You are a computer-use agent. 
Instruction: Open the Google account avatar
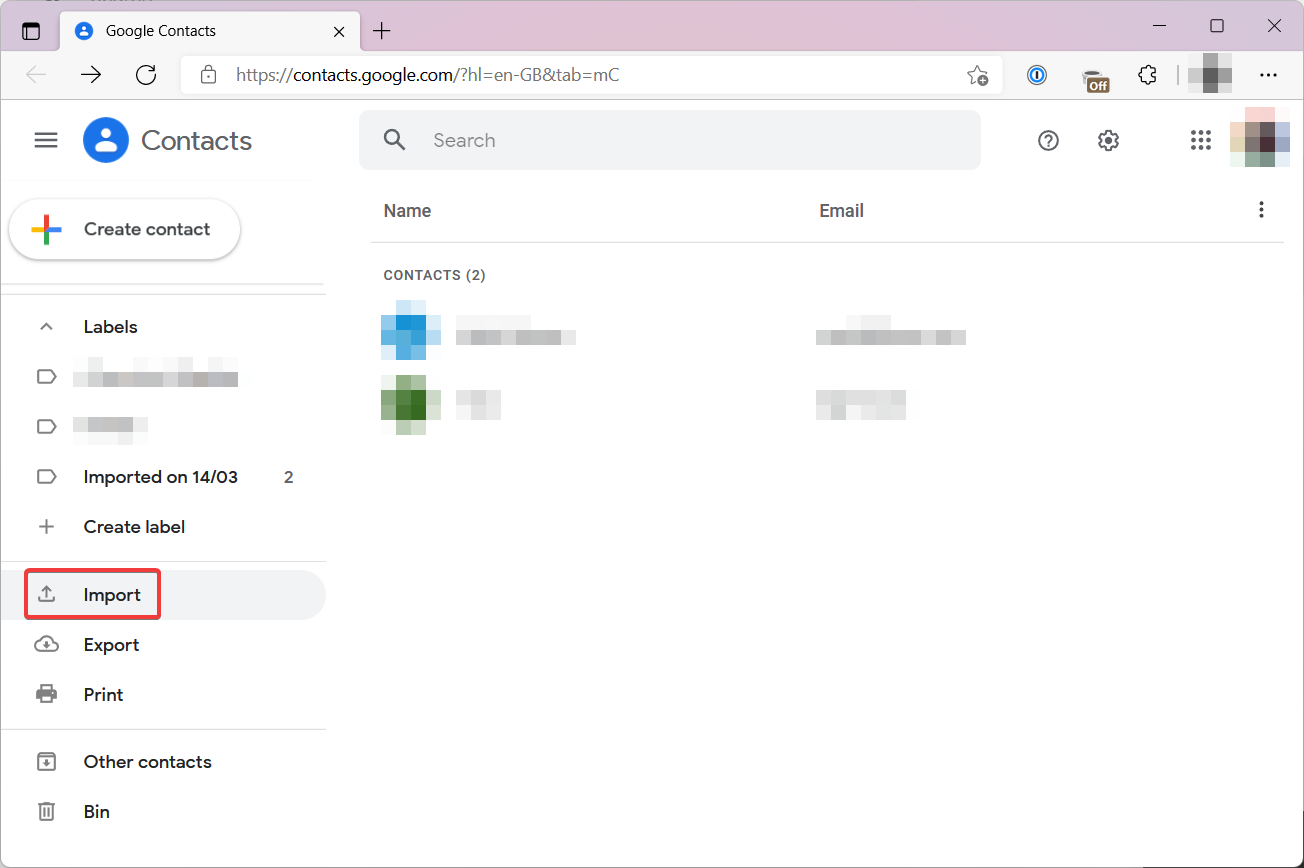(1260, 137)
